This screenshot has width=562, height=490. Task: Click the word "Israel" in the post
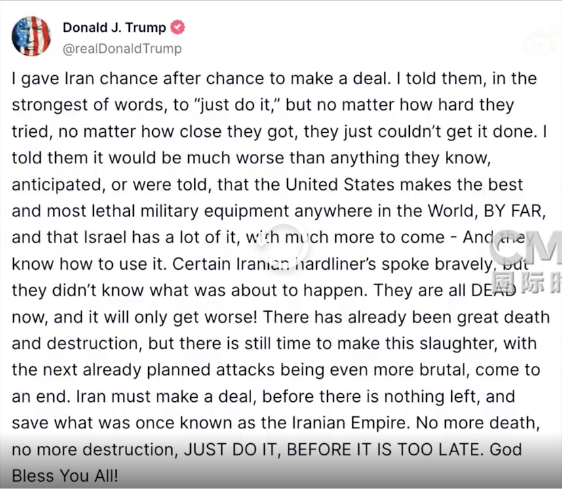tap(105, 237)
